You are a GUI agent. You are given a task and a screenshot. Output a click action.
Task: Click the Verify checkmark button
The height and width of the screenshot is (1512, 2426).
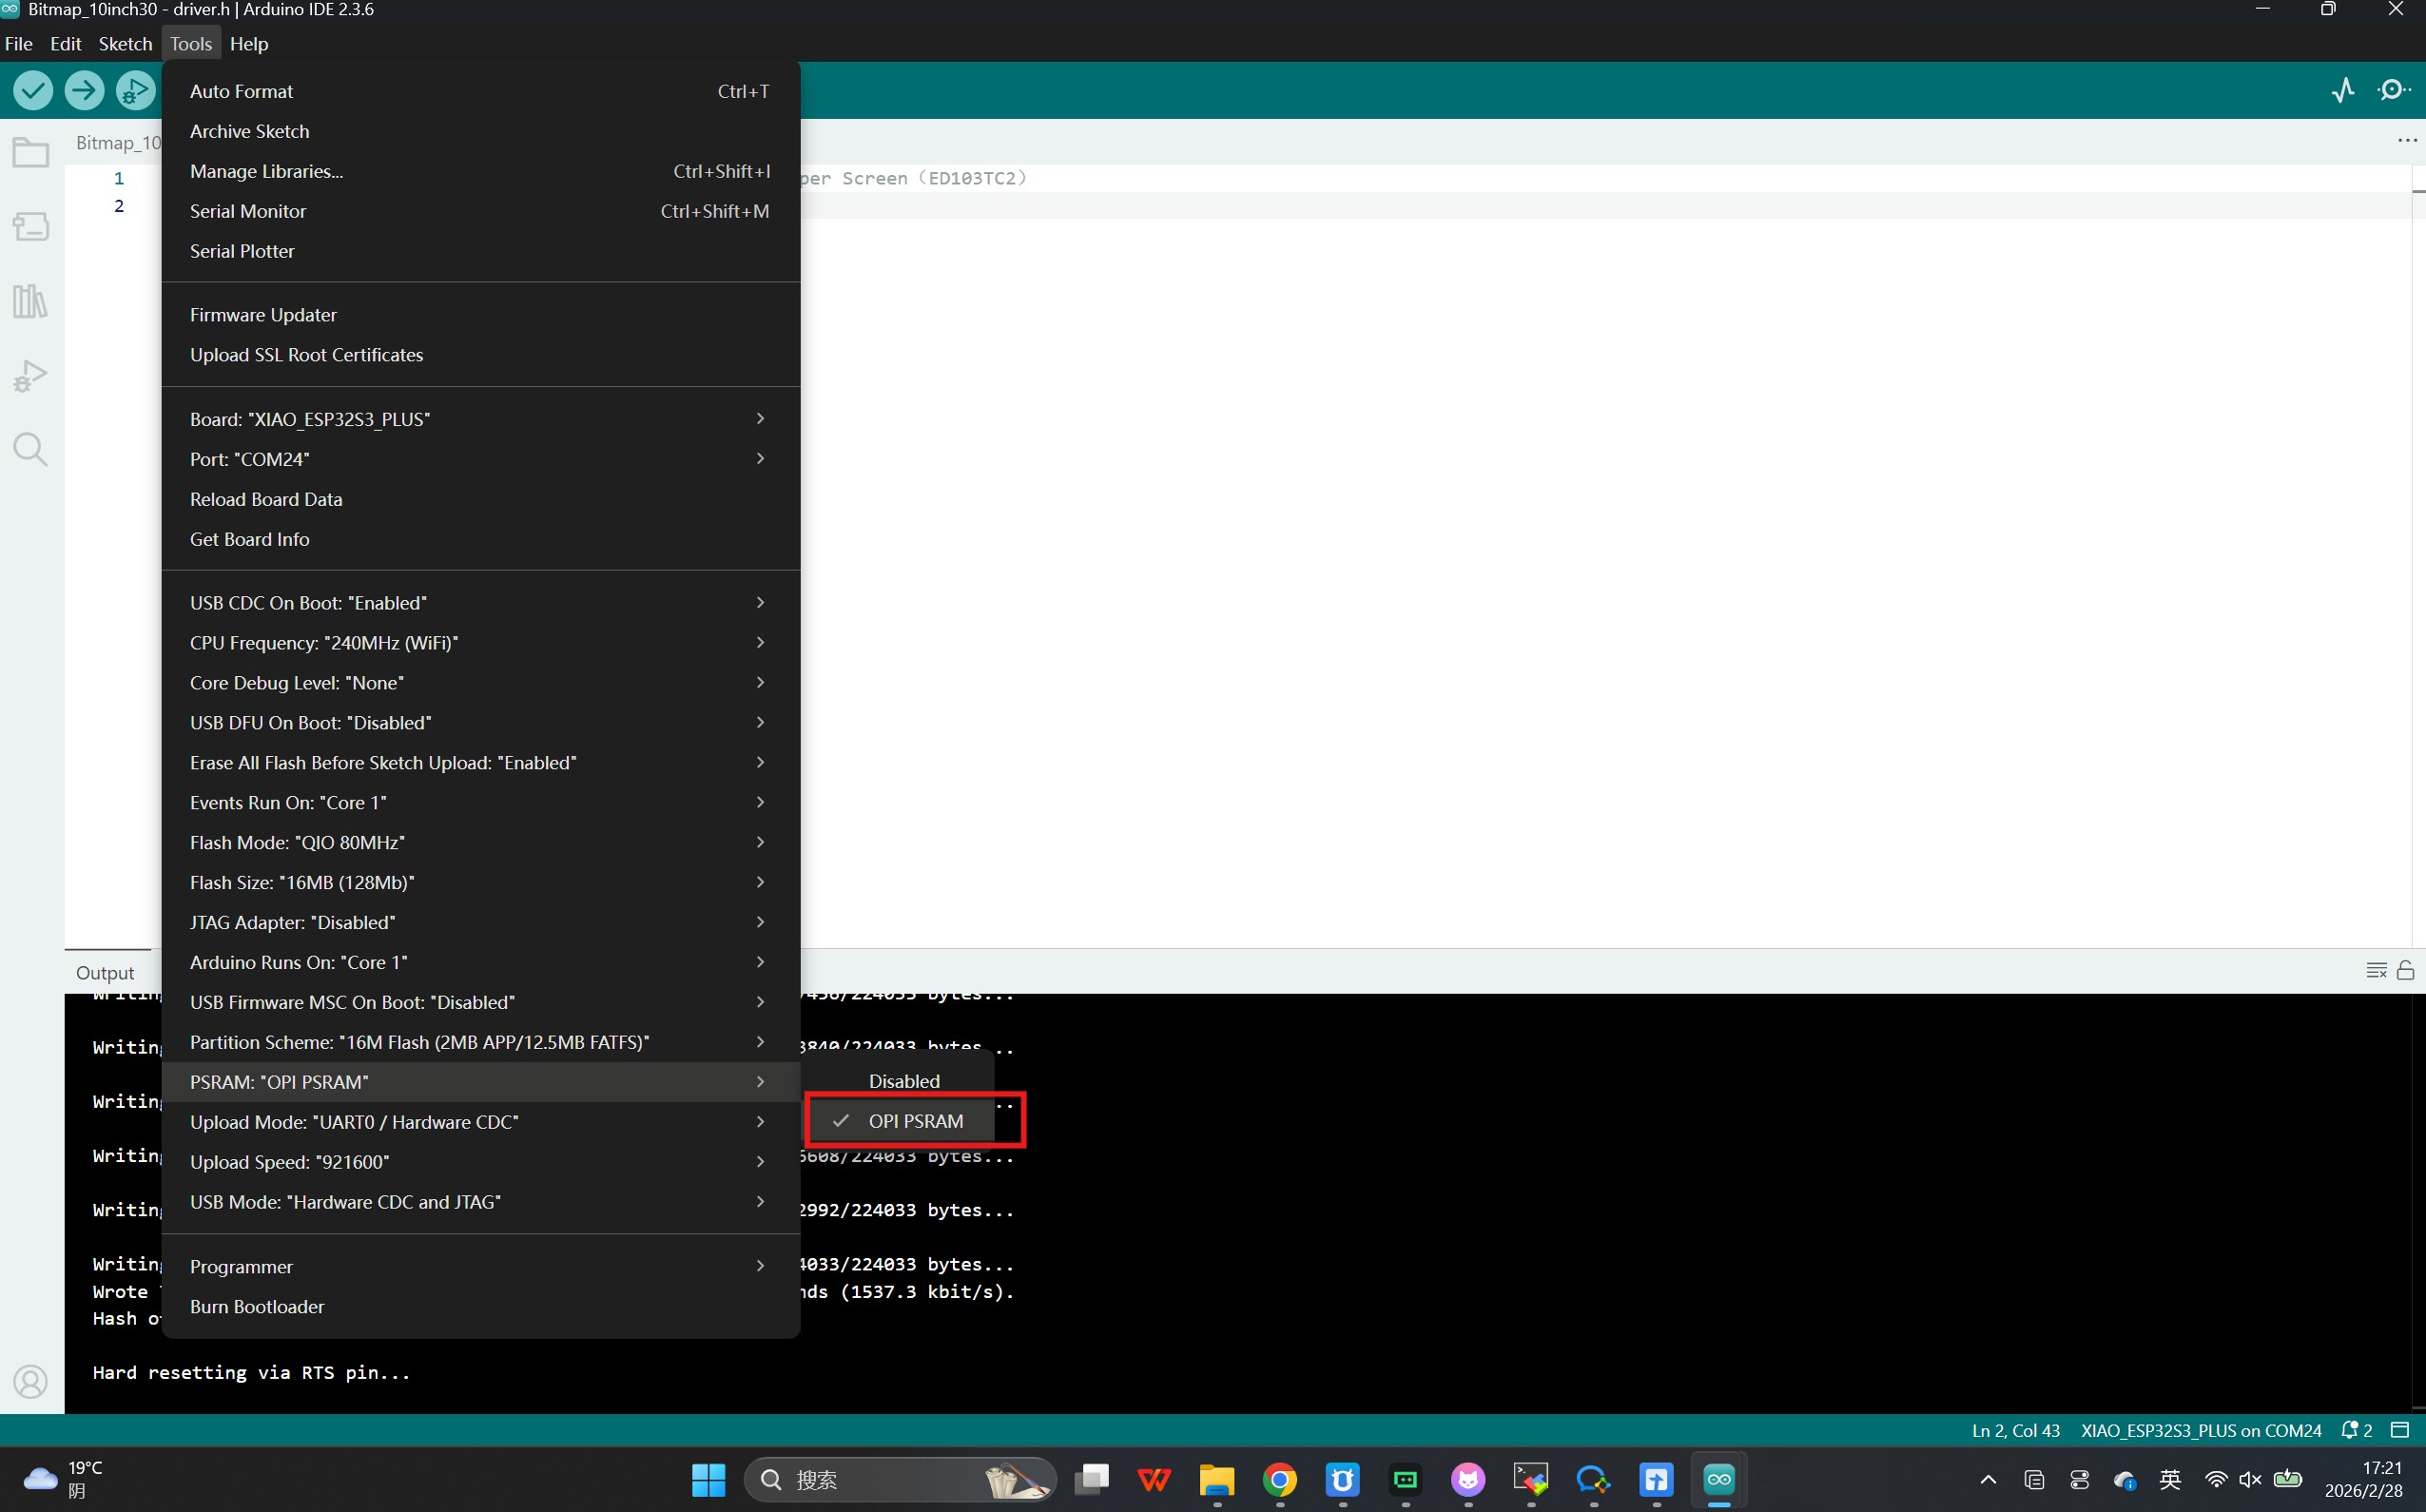tap(33, 91)
